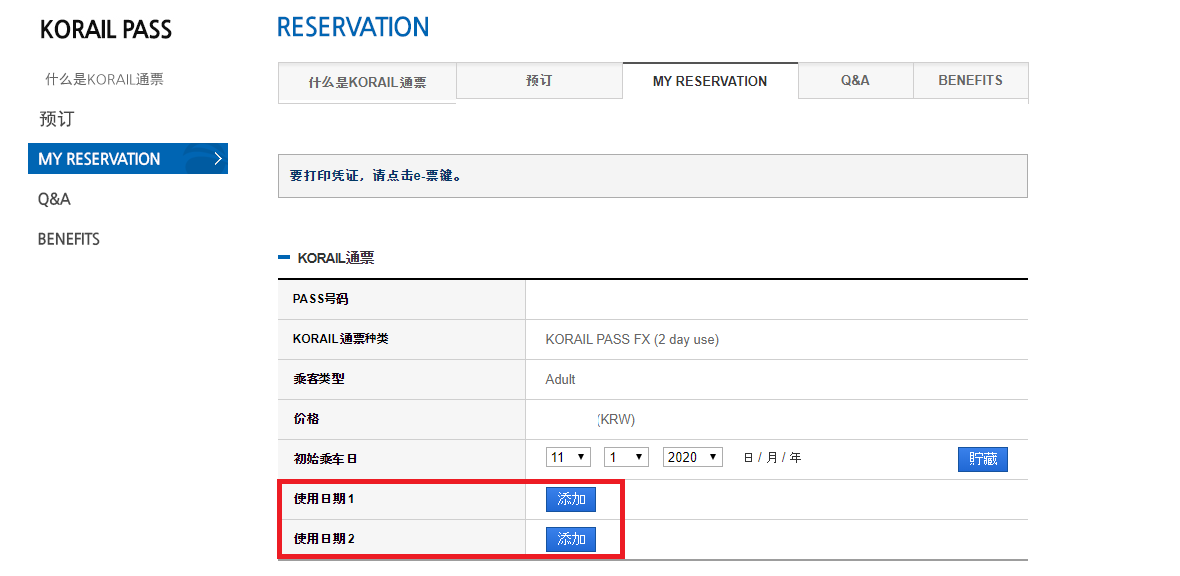Click the KORAIL PASS FX (2 day use) value
1180x576 pixels.
[x=632, y=340]
